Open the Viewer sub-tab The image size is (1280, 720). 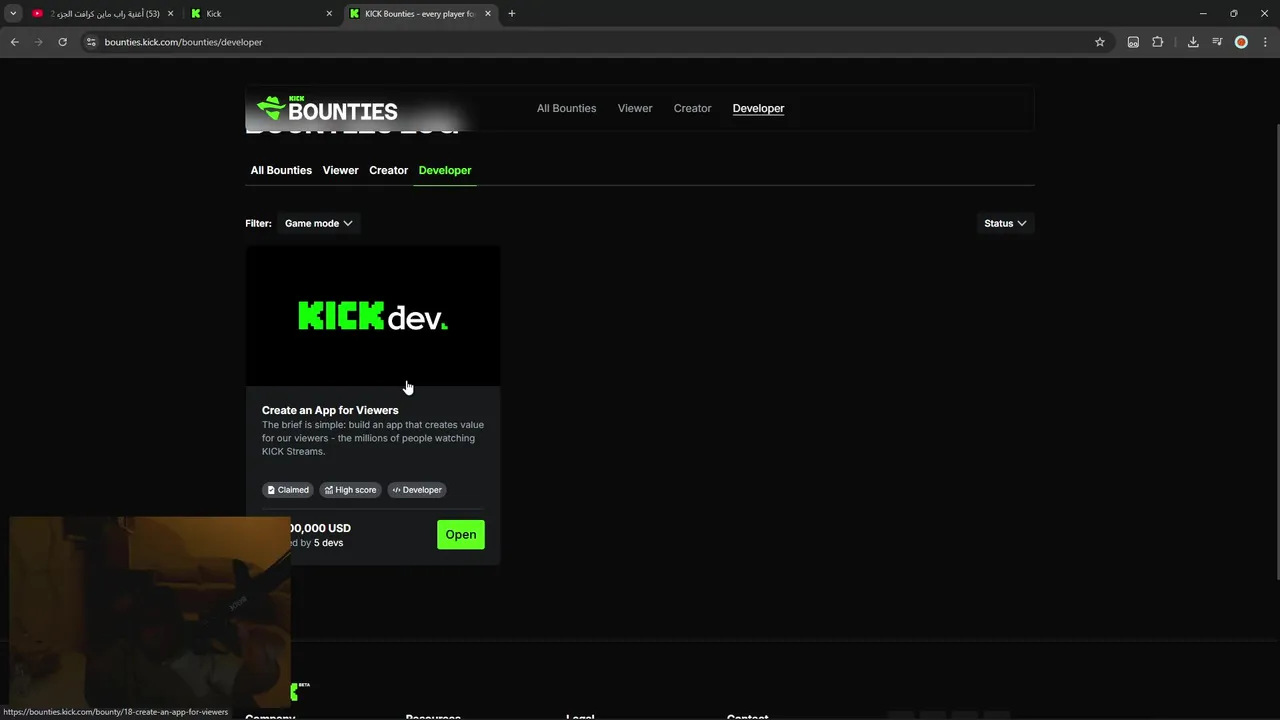[x=340, y=170]
